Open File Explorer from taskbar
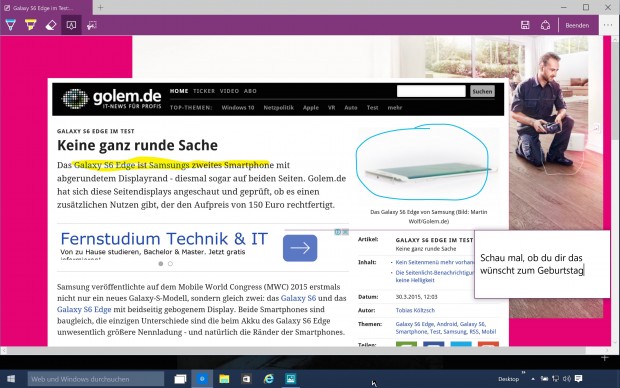Viewport: 620px width, 388px height. [x=224, y=379]
